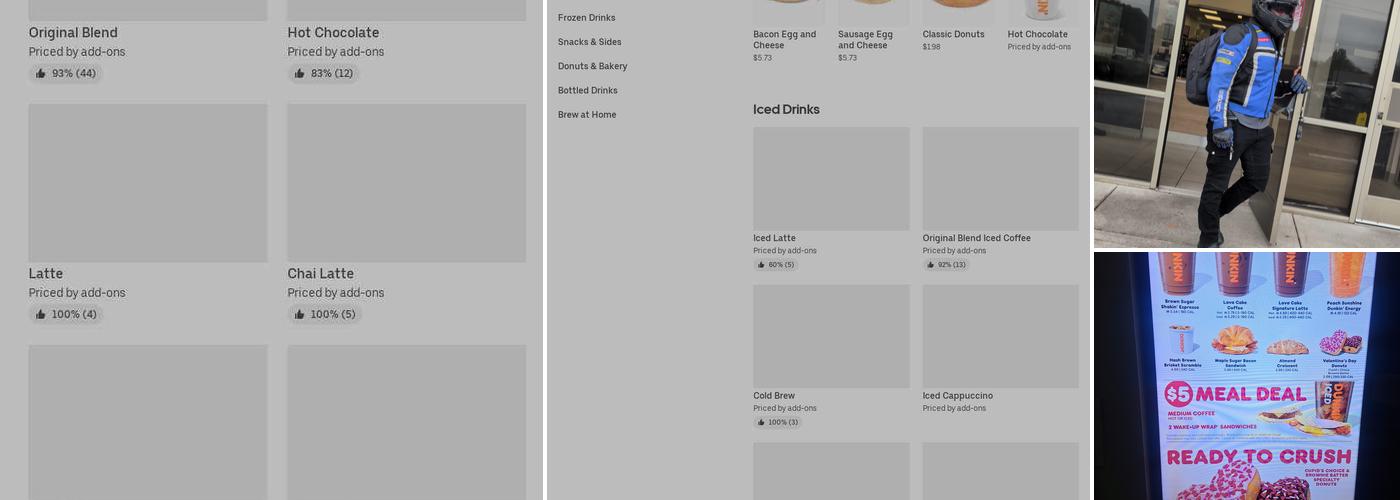
Task: Open the Bacon Egg and Cheese item
Action: coord(784,39)
